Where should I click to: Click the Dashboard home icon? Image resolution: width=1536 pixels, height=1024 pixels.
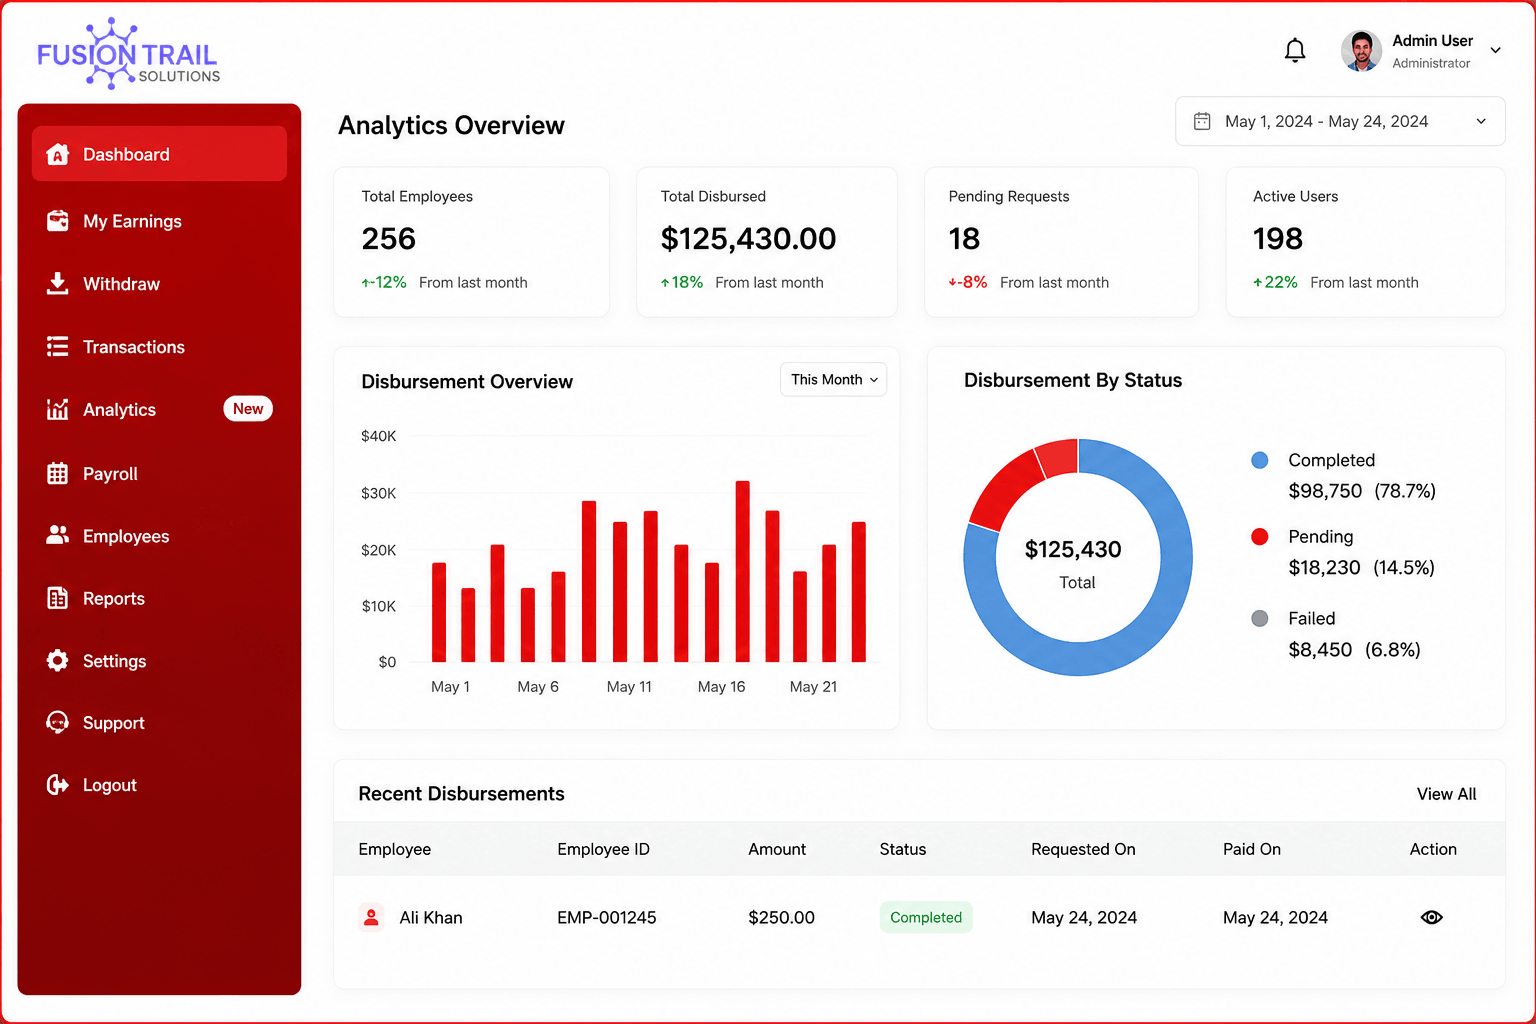[58, 154]
